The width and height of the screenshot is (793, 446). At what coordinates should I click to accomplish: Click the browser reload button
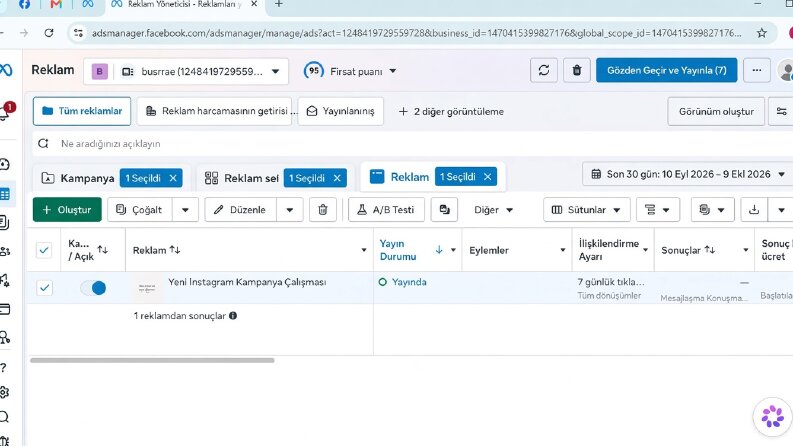49,33
